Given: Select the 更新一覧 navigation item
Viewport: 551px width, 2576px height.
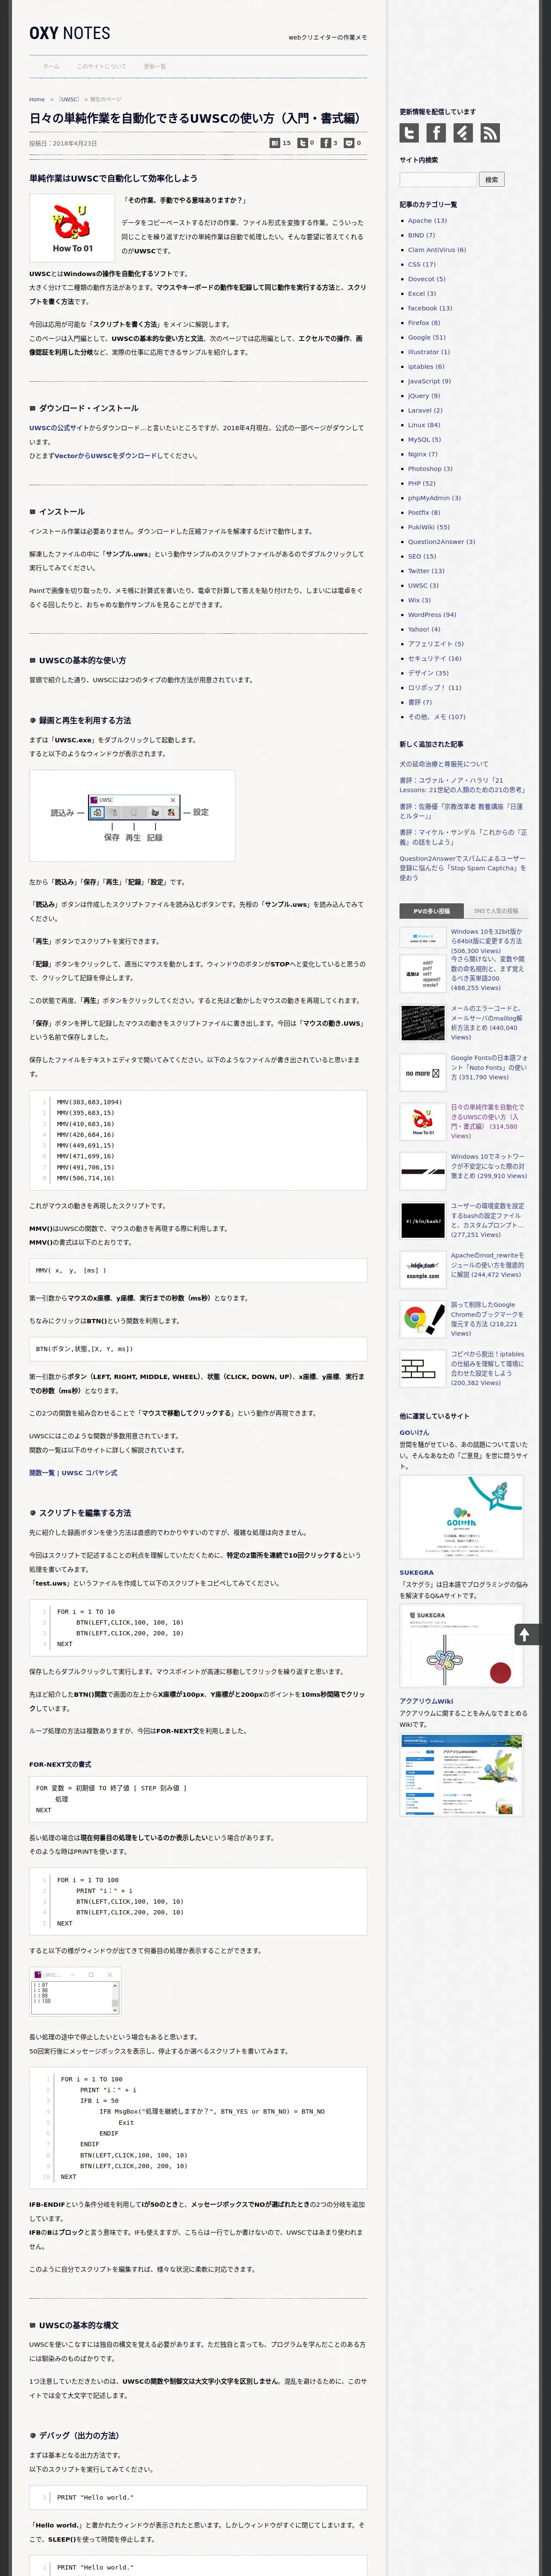Looking at the screenshot, I should 155,66.
